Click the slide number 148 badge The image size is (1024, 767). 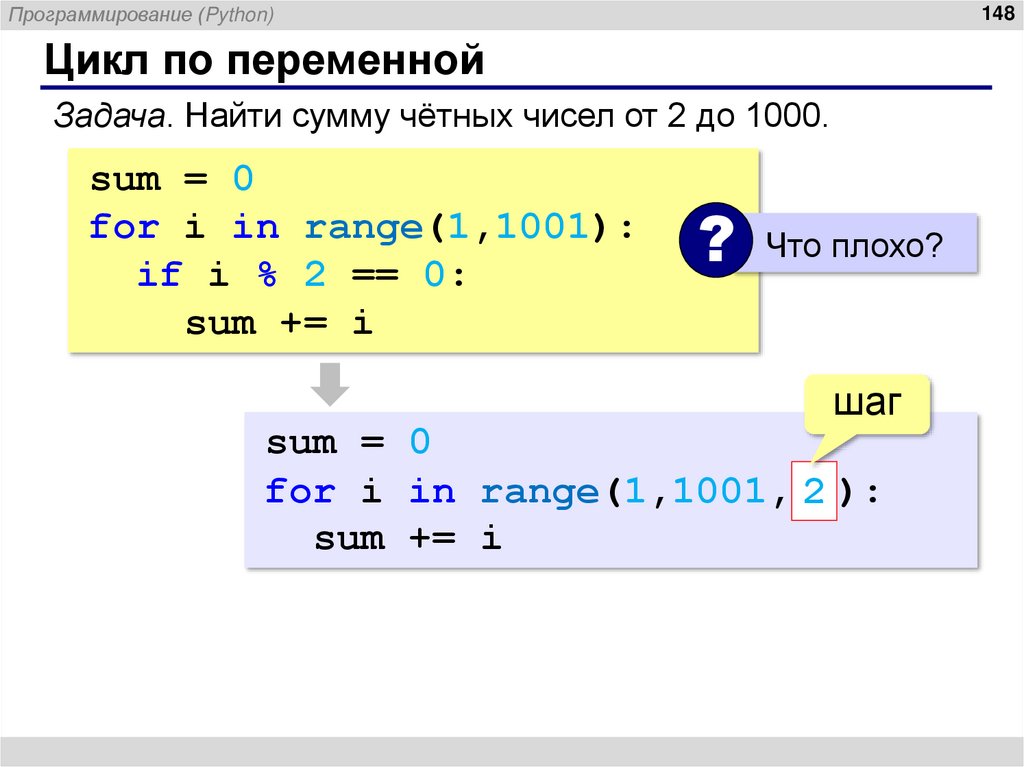click(x=996, y=14)
